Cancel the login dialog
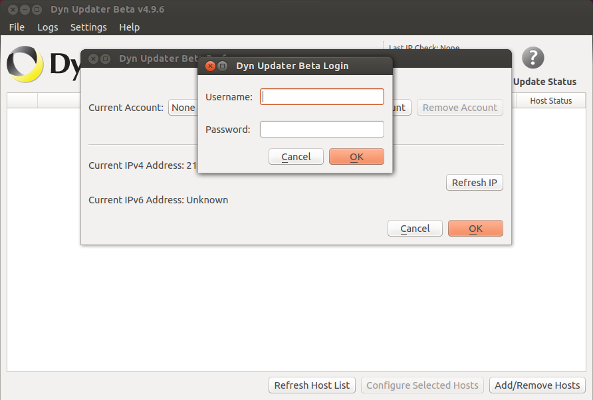The width and height of the screenshot is (593, 400). 296,157
